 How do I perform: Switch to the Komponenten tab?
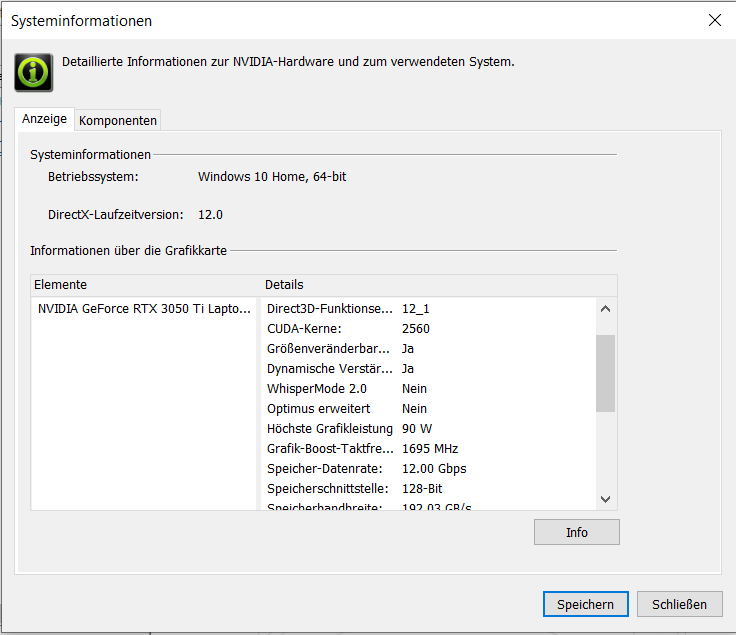118,120
